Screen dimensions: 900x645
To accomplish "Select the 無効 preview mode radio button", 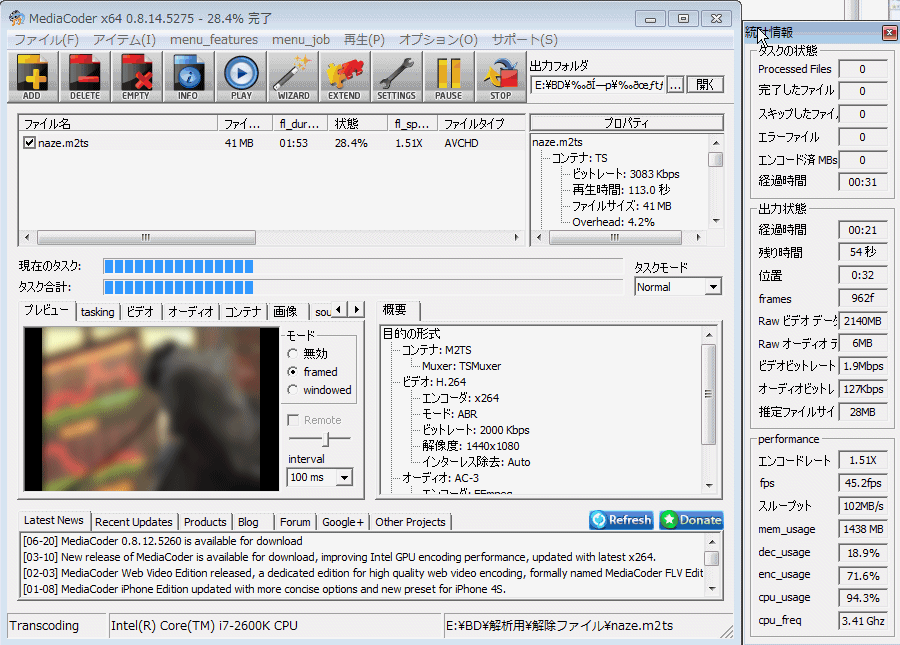I will pos(292,354).
